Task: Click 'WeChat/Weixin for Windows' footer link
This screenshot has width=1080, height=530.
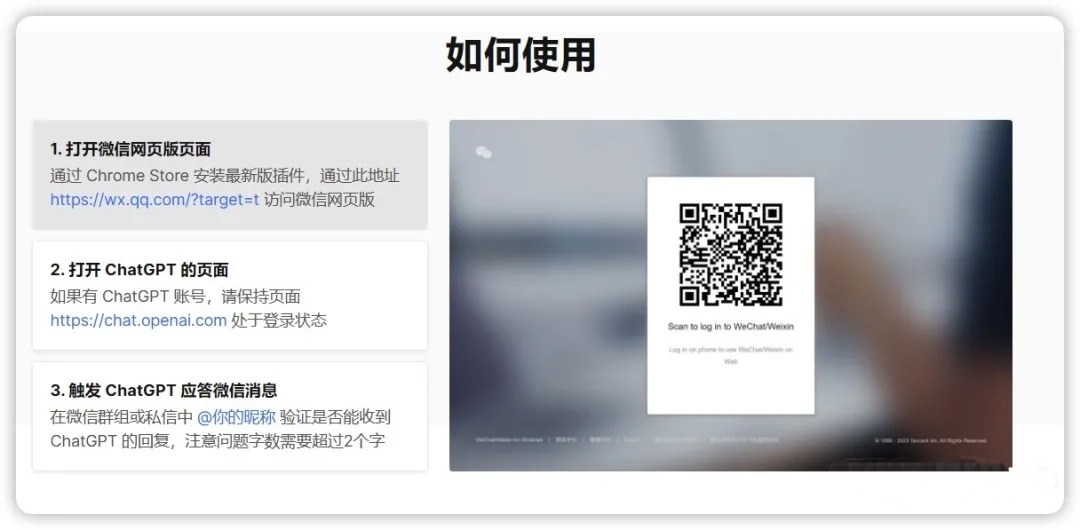Action: [x=509, y=440]
